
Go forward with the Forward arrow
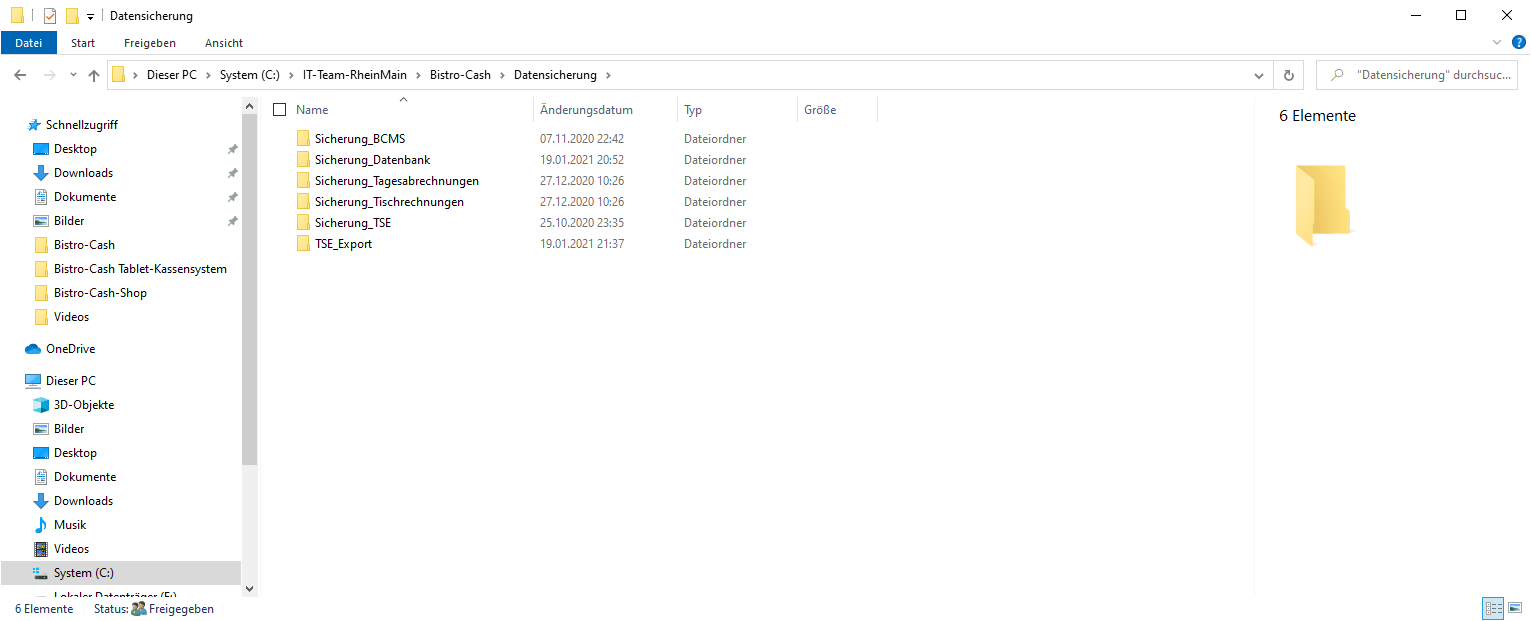pyautogui.click(x=49, y=75)
